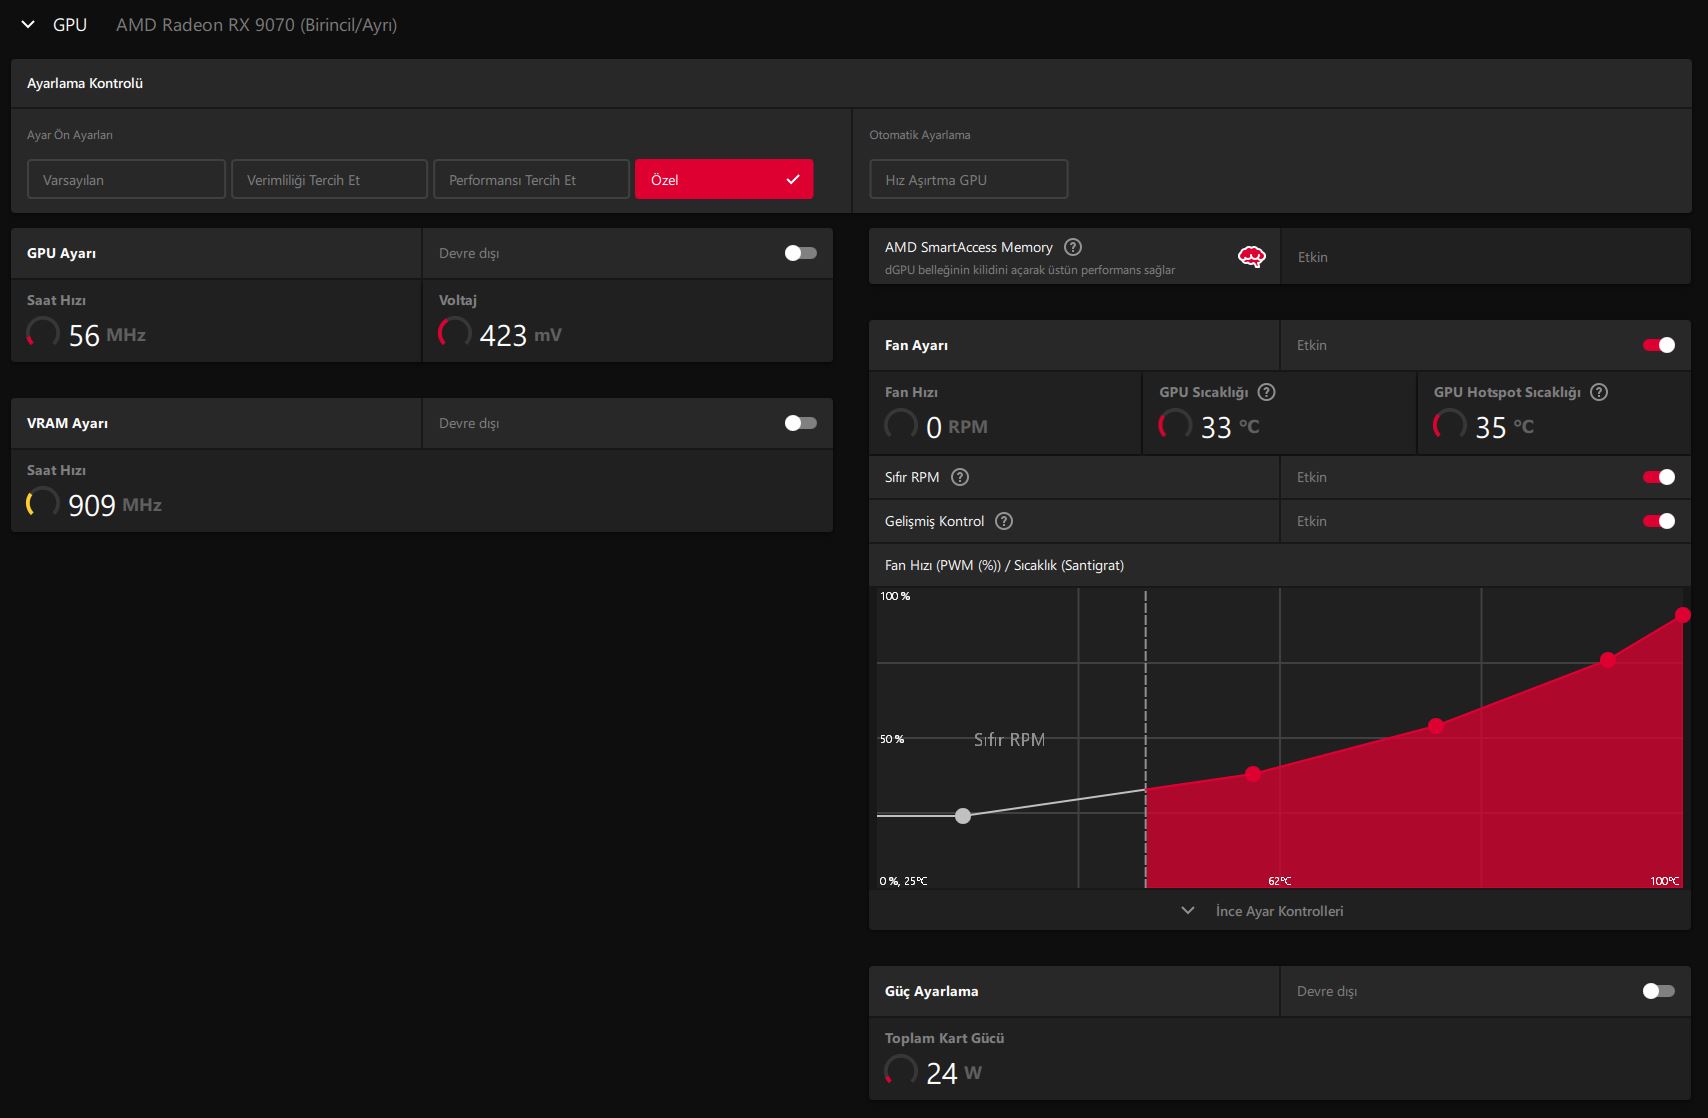Click the Hız Aşırtma GPU auto-tuning button
The height and width of the screenshot is (1118, 1708).
point(968,179)
